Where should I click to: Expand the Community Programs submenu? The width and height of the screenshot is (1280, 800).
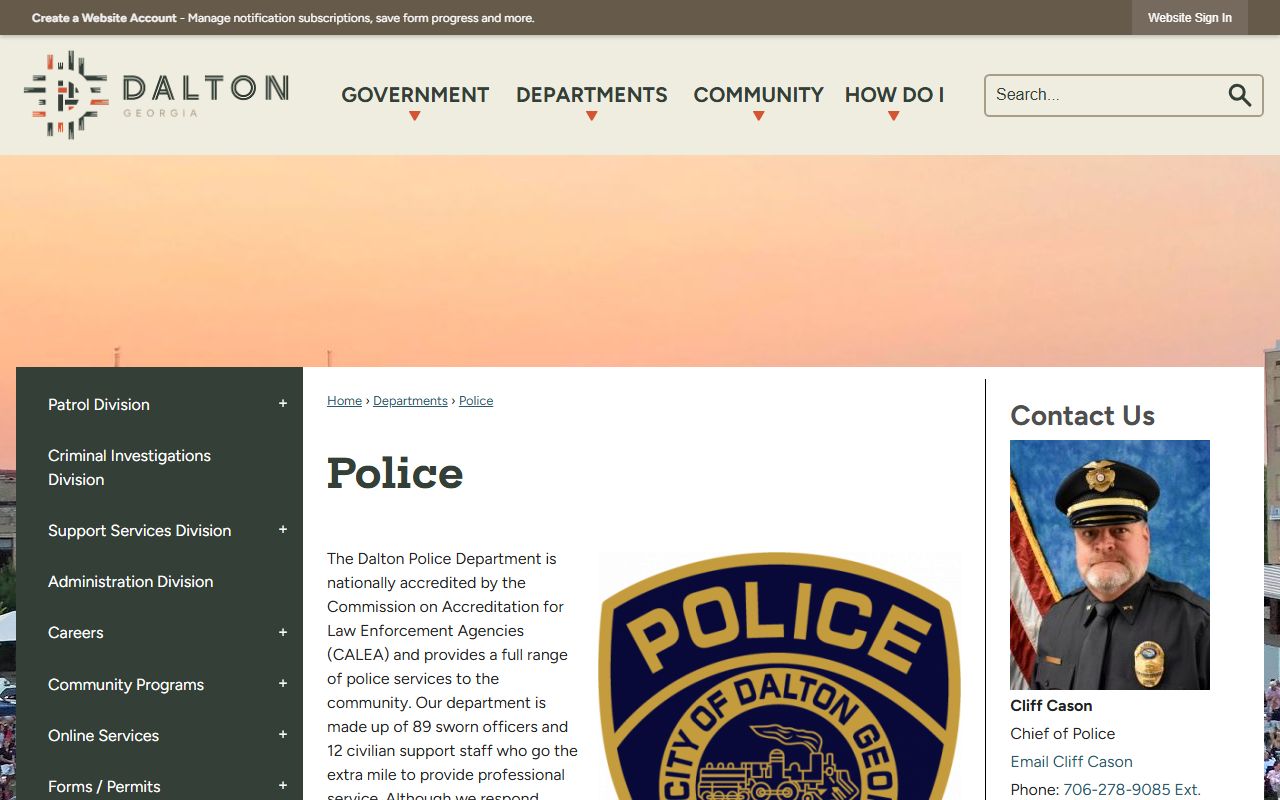pyautogui.click(x=283, y=684)
